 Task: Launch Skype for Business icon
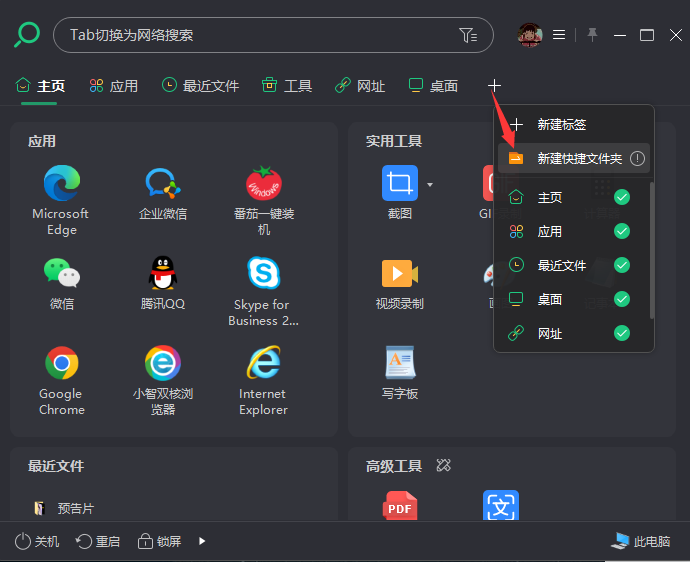click(x=264, y=273)
